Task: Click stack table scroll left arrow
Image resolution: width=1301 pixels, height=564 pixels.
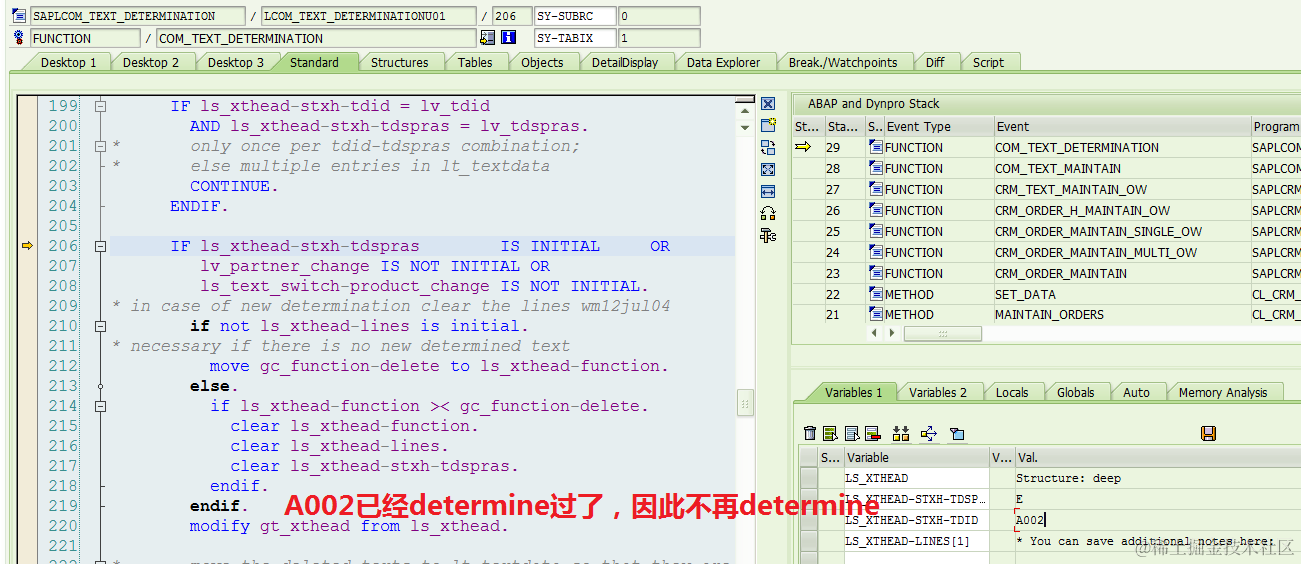Action: (875, 333)
